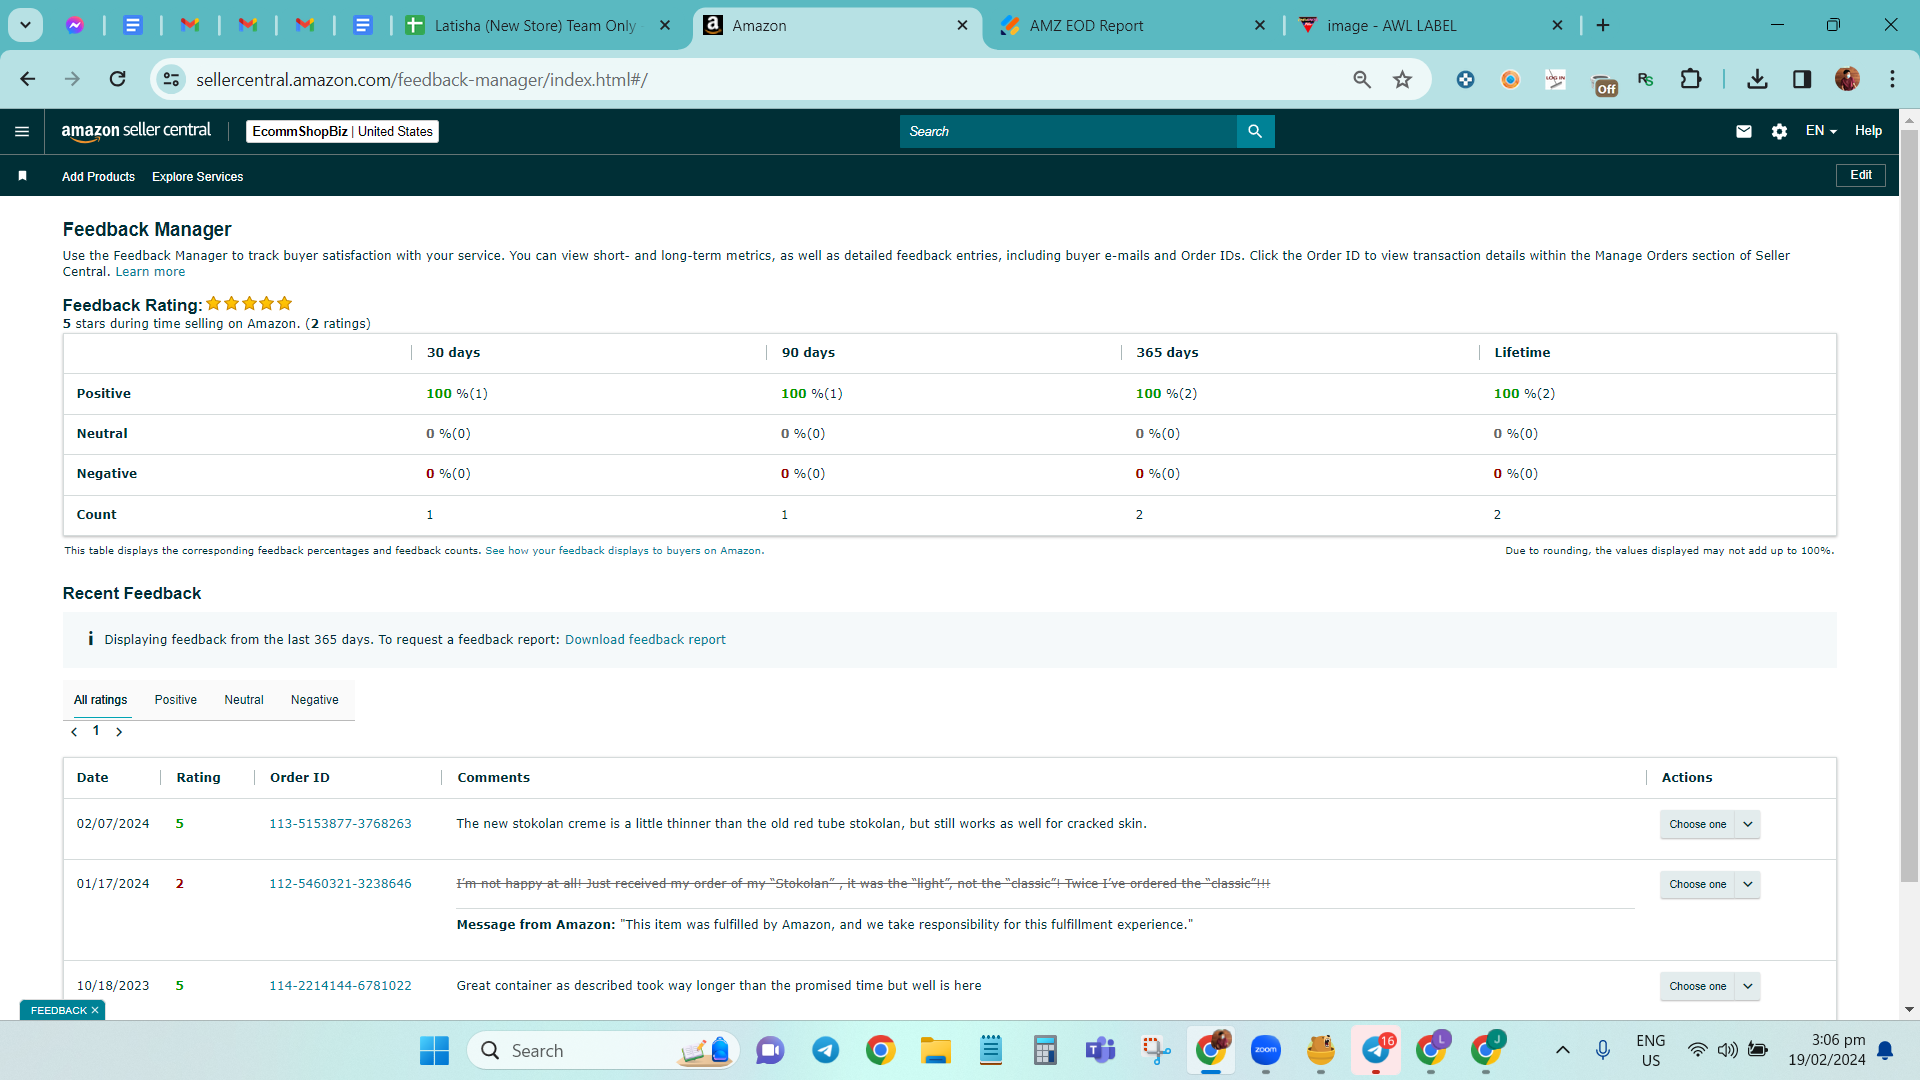Viewport: 1920px width, 1080px height.
Task: Bookmark this page with the star icon
Action: 1402,79
